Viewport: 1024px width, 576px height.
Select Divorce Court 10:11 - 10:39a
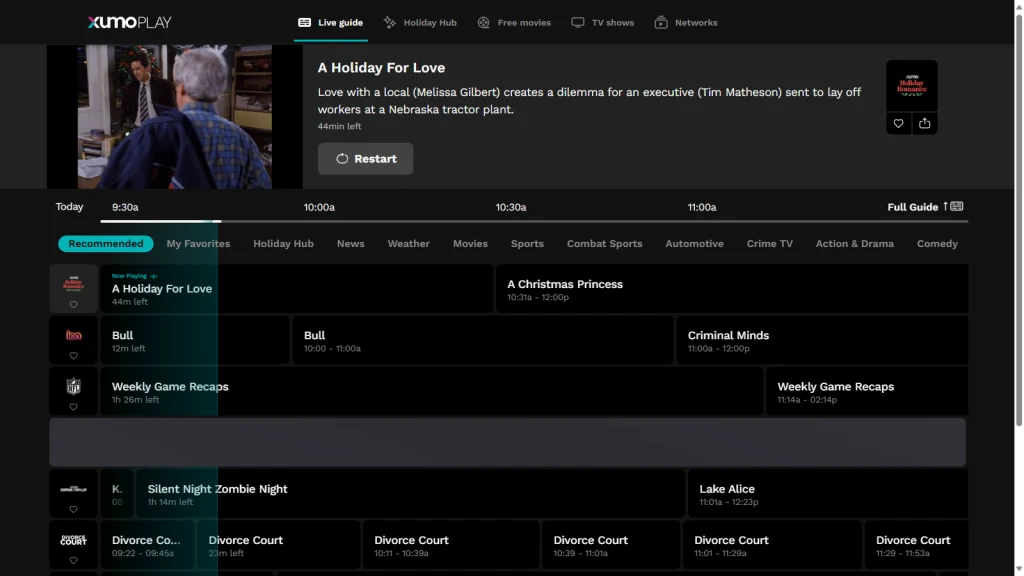[451, 545]
